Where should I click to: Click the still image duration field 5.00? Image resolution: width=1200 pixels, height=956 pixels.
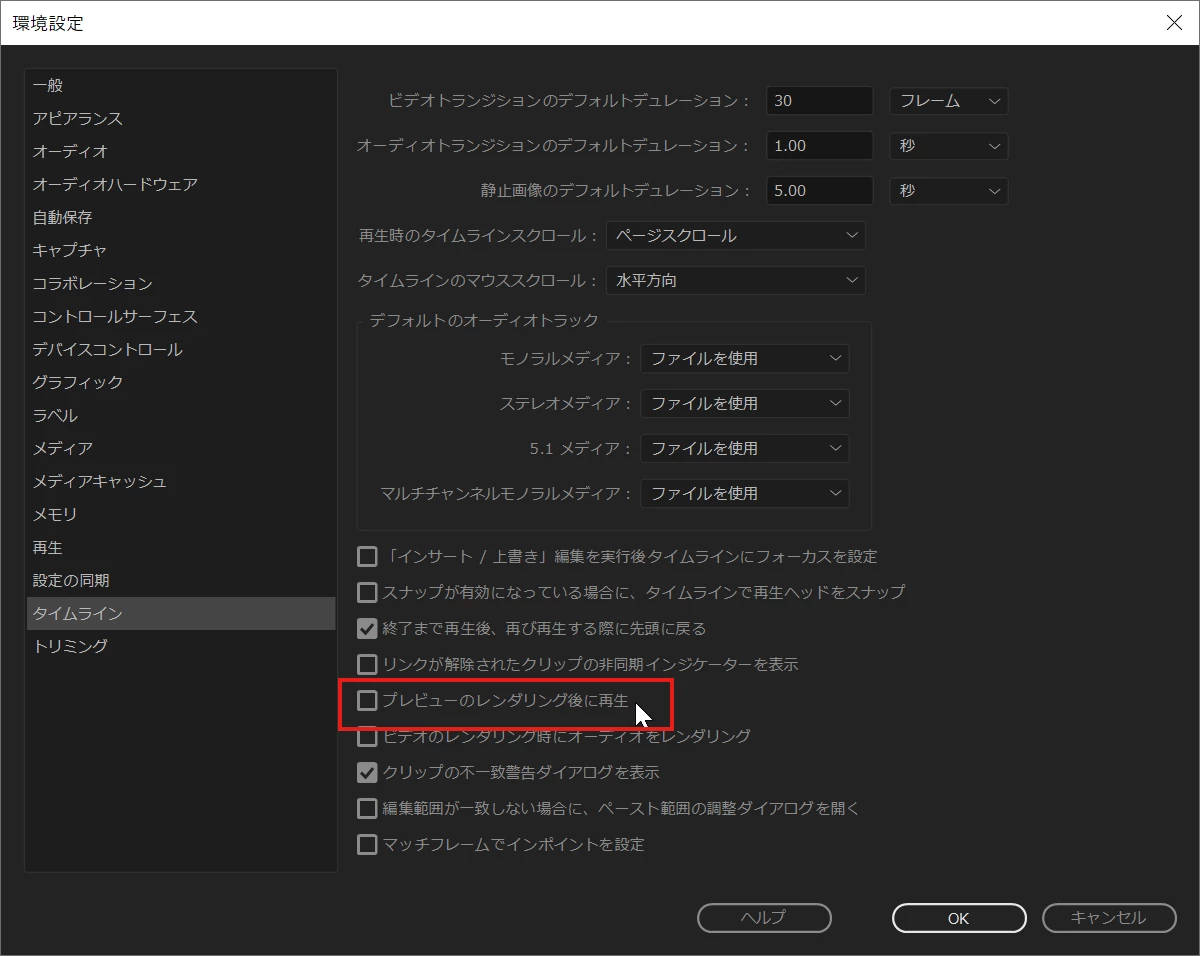tap(820, 191)
